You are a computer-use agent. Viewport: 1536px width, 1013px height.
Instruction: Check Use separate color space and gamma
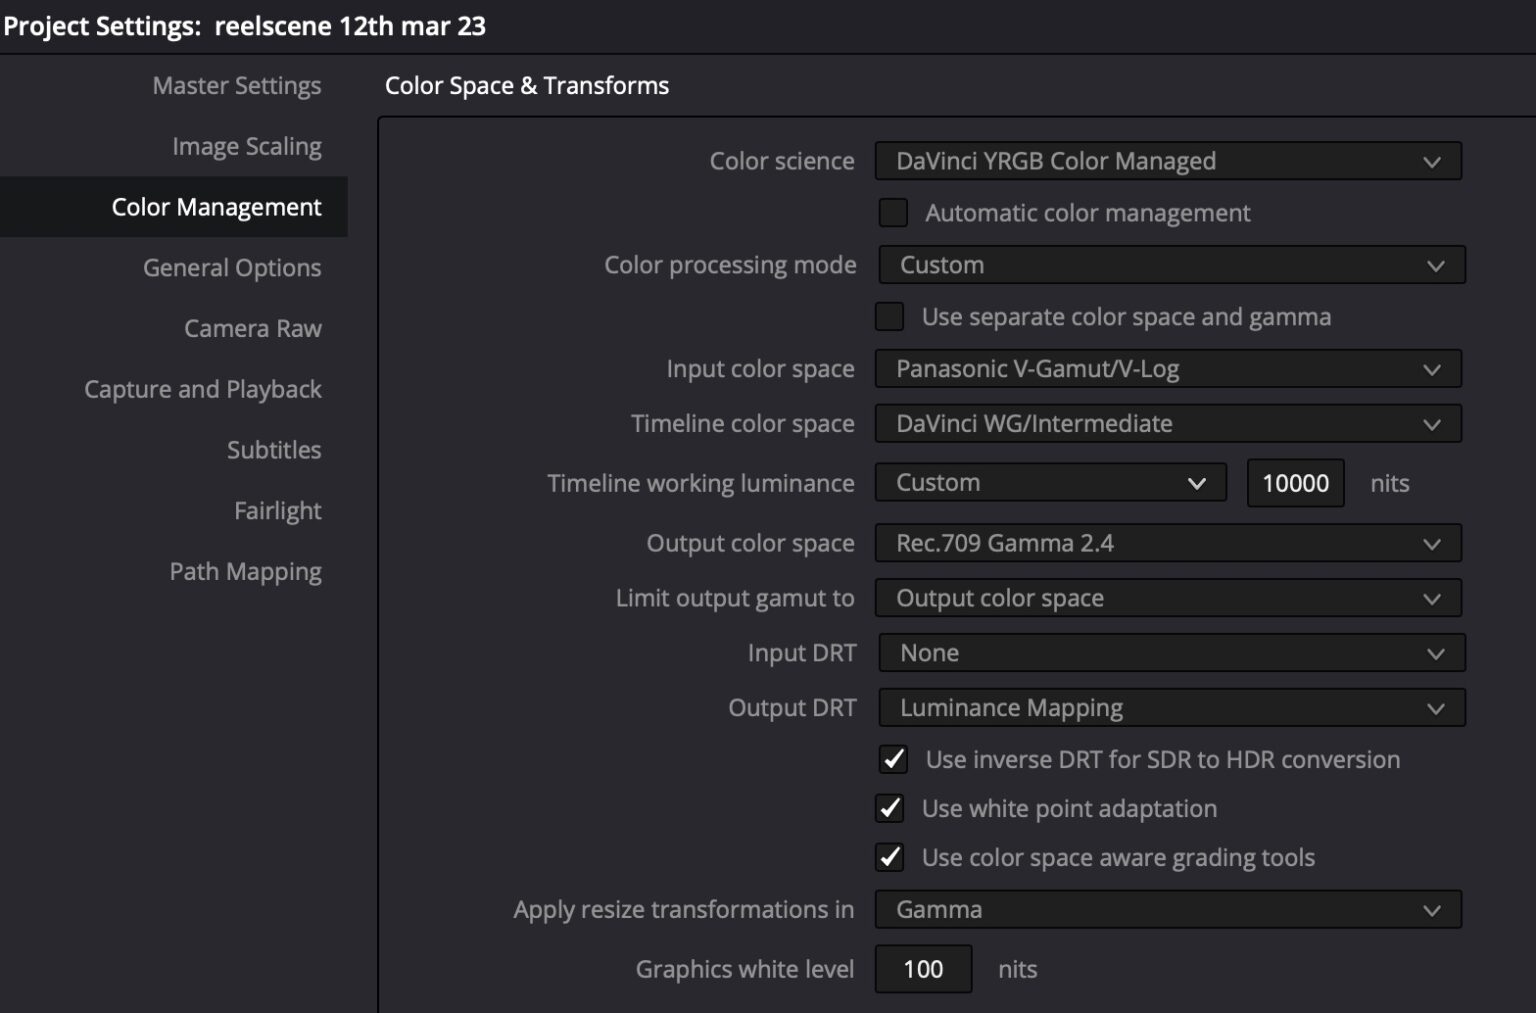click(890, 316)
